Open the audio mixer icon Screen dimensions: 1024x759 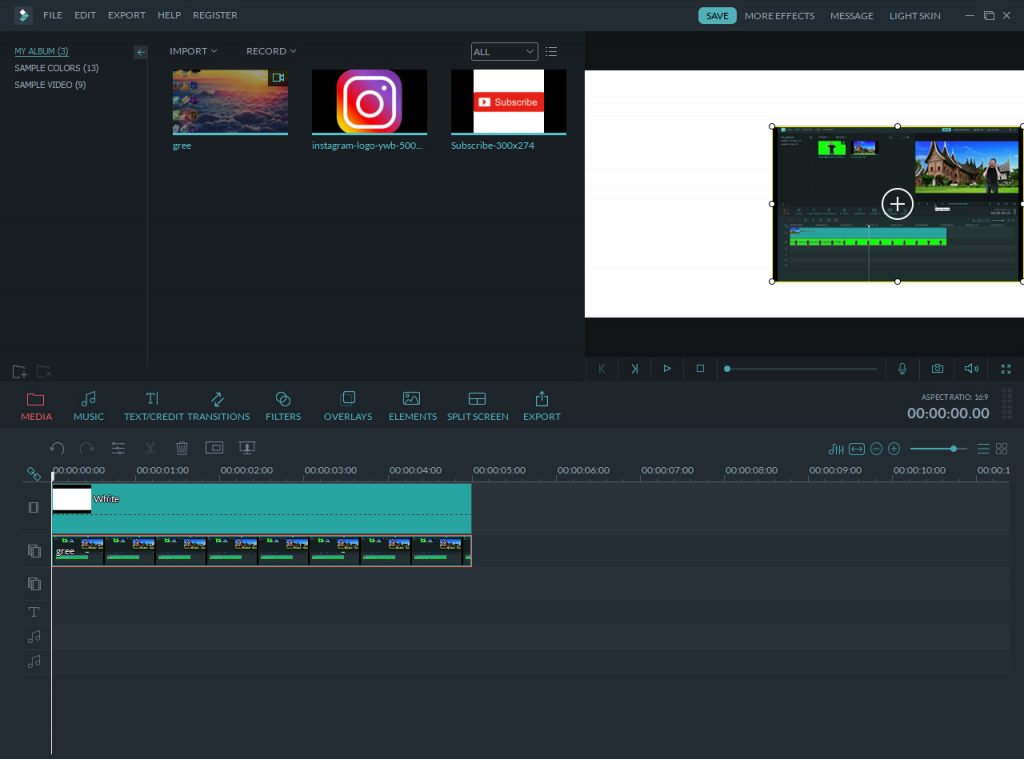click(x=836, y=449)
